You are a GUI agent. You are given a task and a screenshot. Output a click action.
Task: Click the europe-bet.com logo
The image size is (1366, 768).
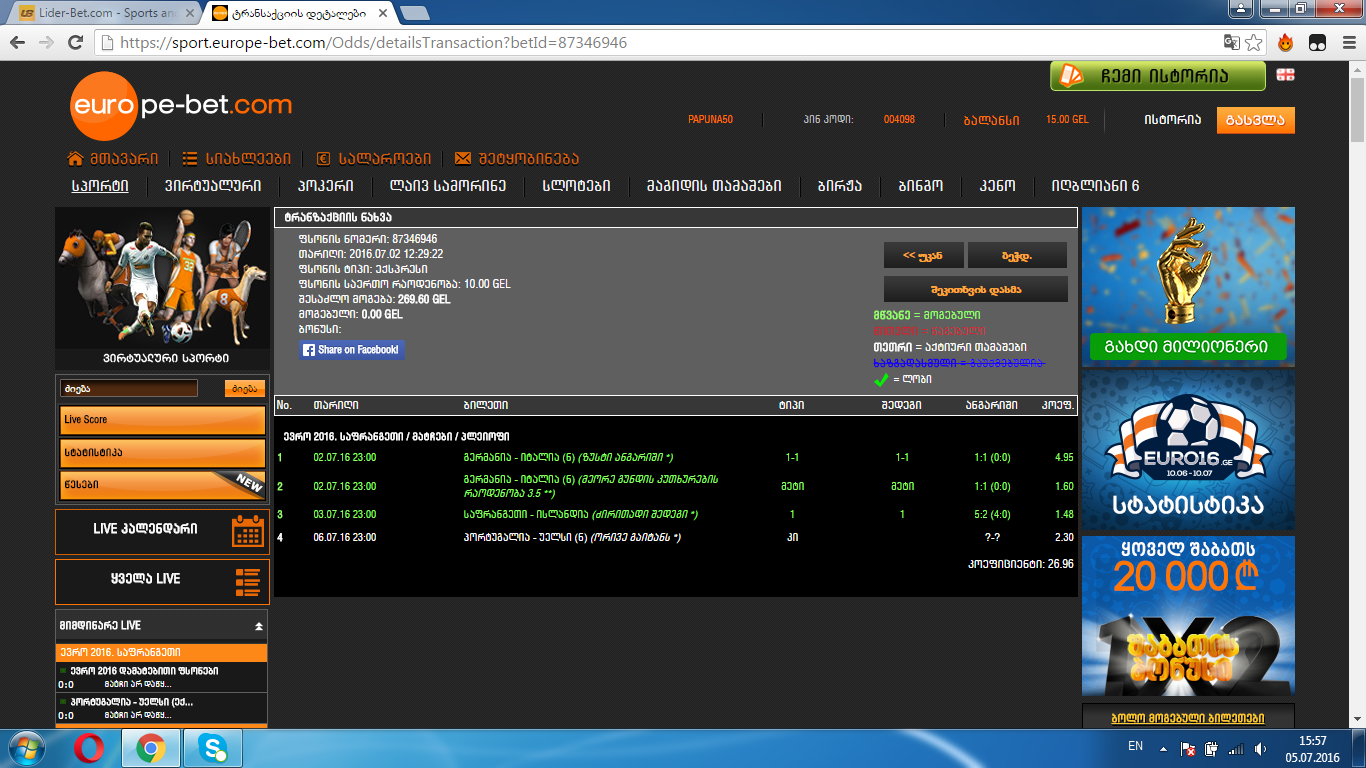click(181, 104)
